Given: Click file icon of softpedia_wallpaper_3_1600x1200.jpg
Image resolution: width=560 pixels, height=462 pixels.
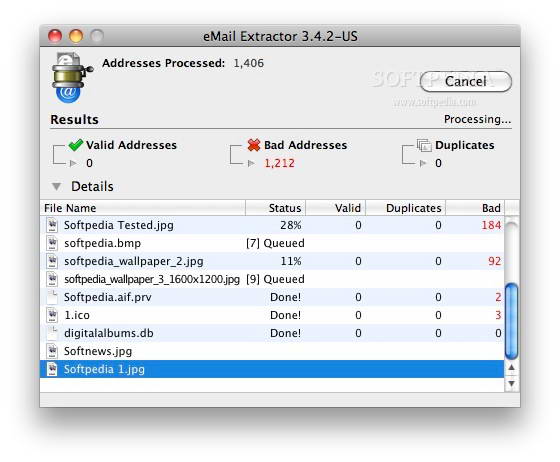Looking at the screenshot, I should pos(52,279).
